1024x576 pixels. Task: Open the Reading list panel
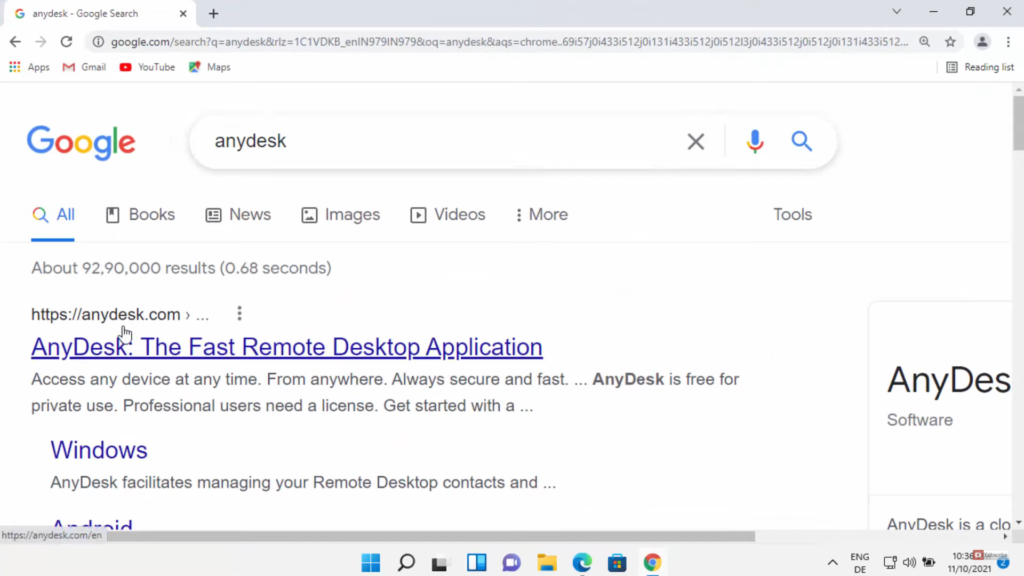click(980, 67)
